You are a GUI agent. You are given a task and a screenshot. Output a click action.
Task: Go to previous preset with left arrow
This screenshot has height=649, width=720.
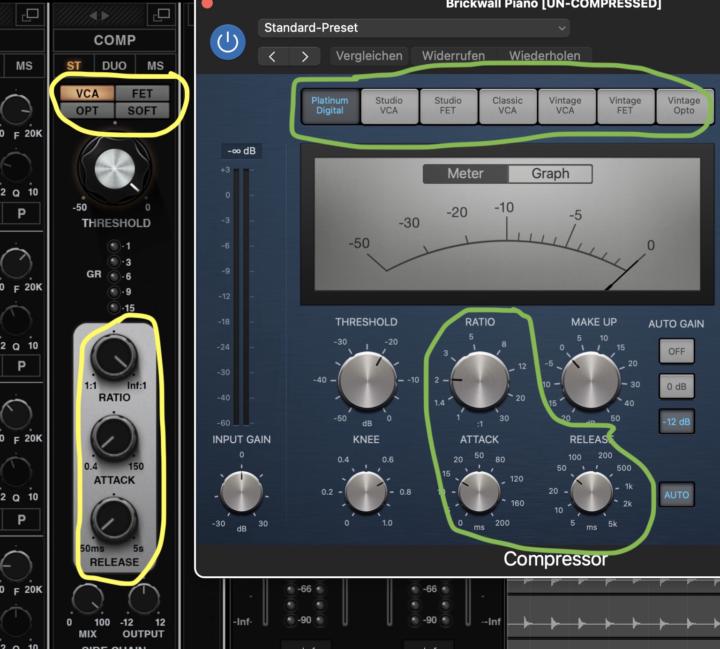point(273,56)
